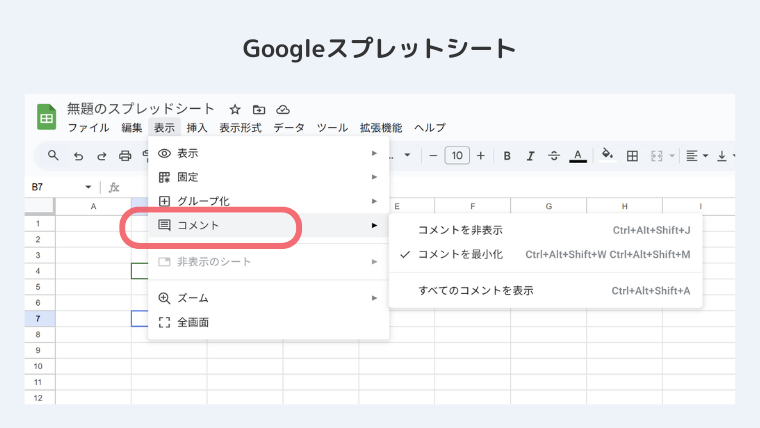Select row 10 header
This screenshot has width=760, height=428.
coord(39,366)
